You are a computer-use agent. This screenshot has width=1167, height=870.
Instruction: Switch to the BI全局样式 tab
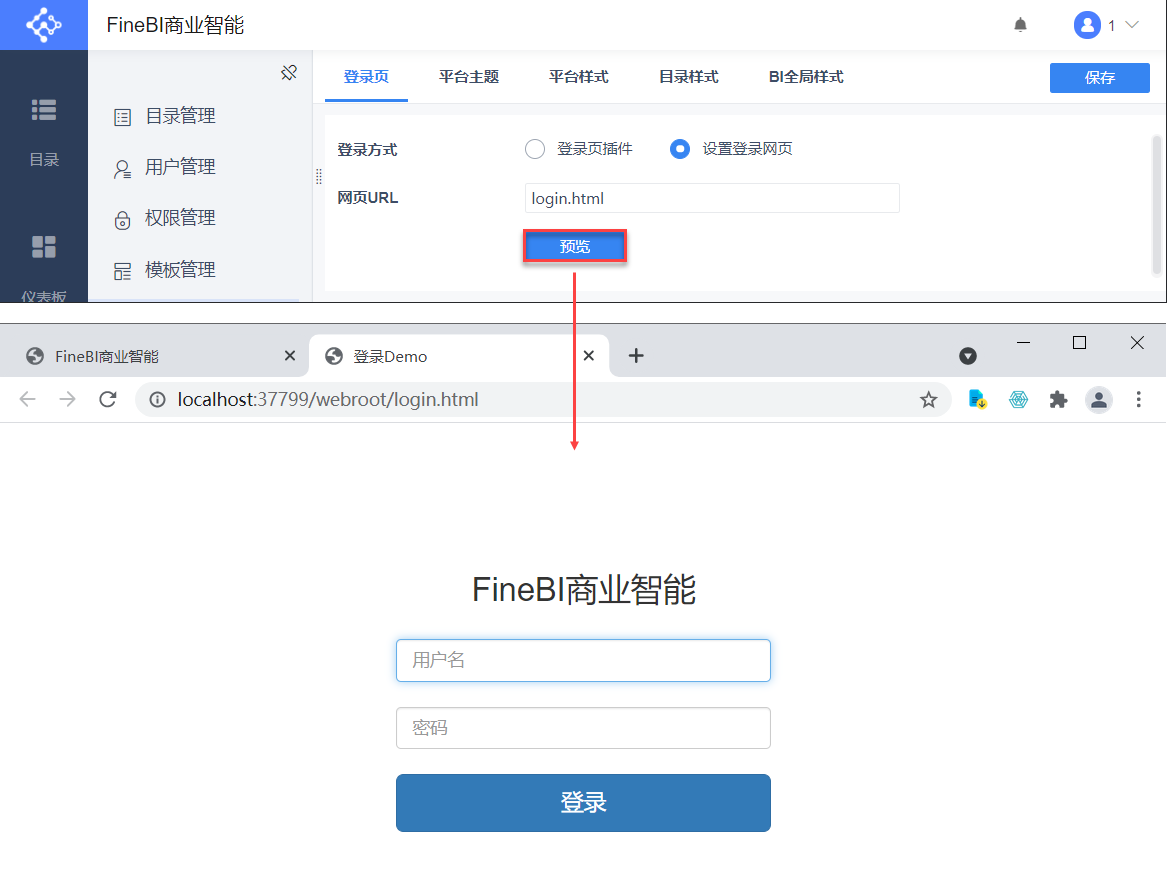click(x=806, y=77)
